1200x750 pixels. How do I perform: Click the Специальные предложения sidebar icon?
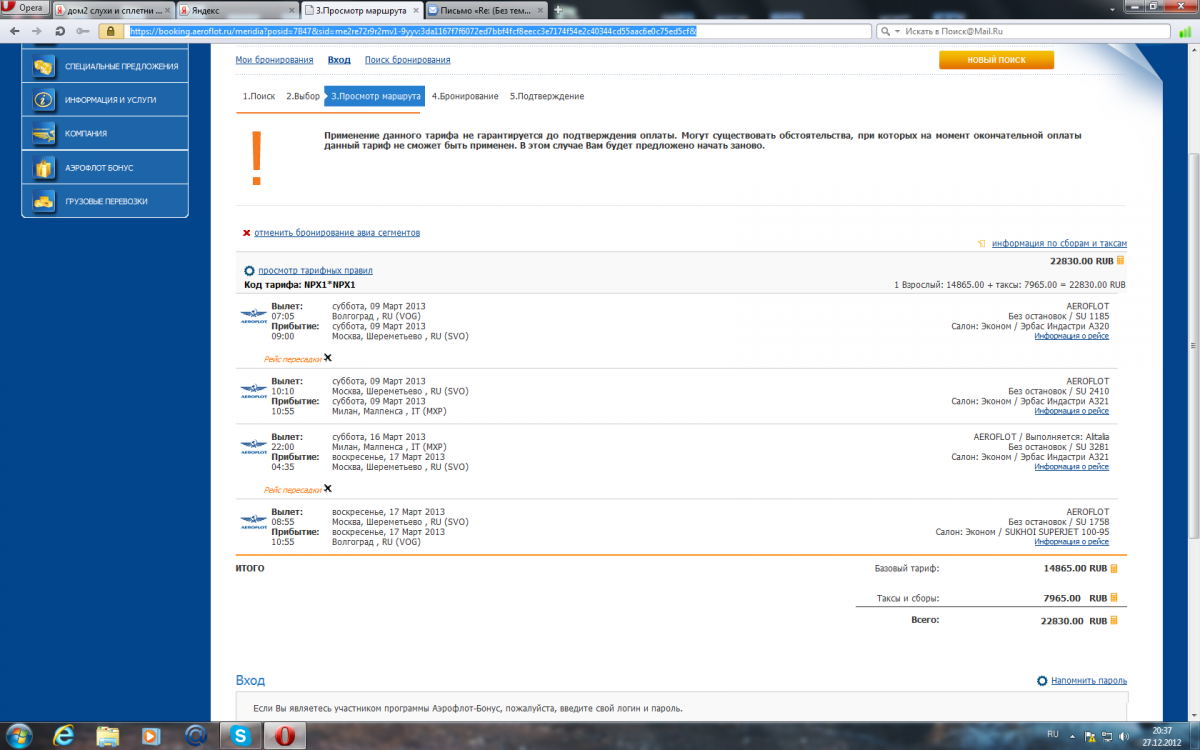(43, 66)
